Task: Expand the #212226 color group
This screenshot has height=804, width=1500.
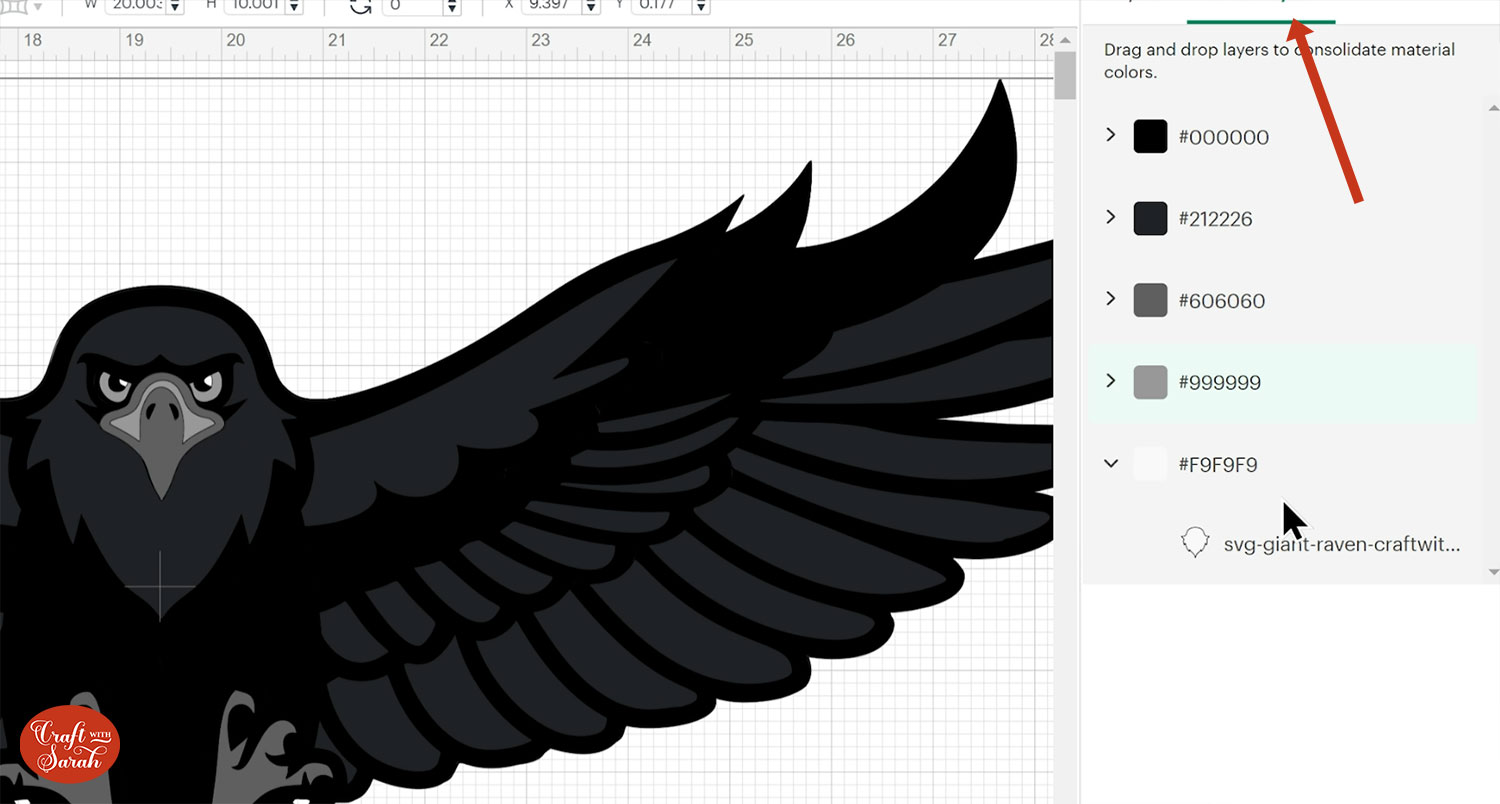Action: pyautogui.click(x=1110, y=216)
